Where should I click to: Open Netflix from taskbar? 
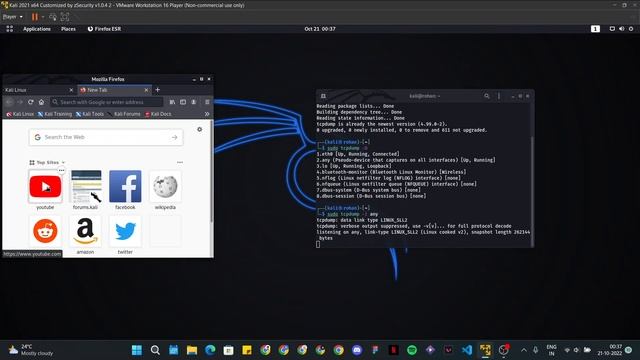(393, 350)
